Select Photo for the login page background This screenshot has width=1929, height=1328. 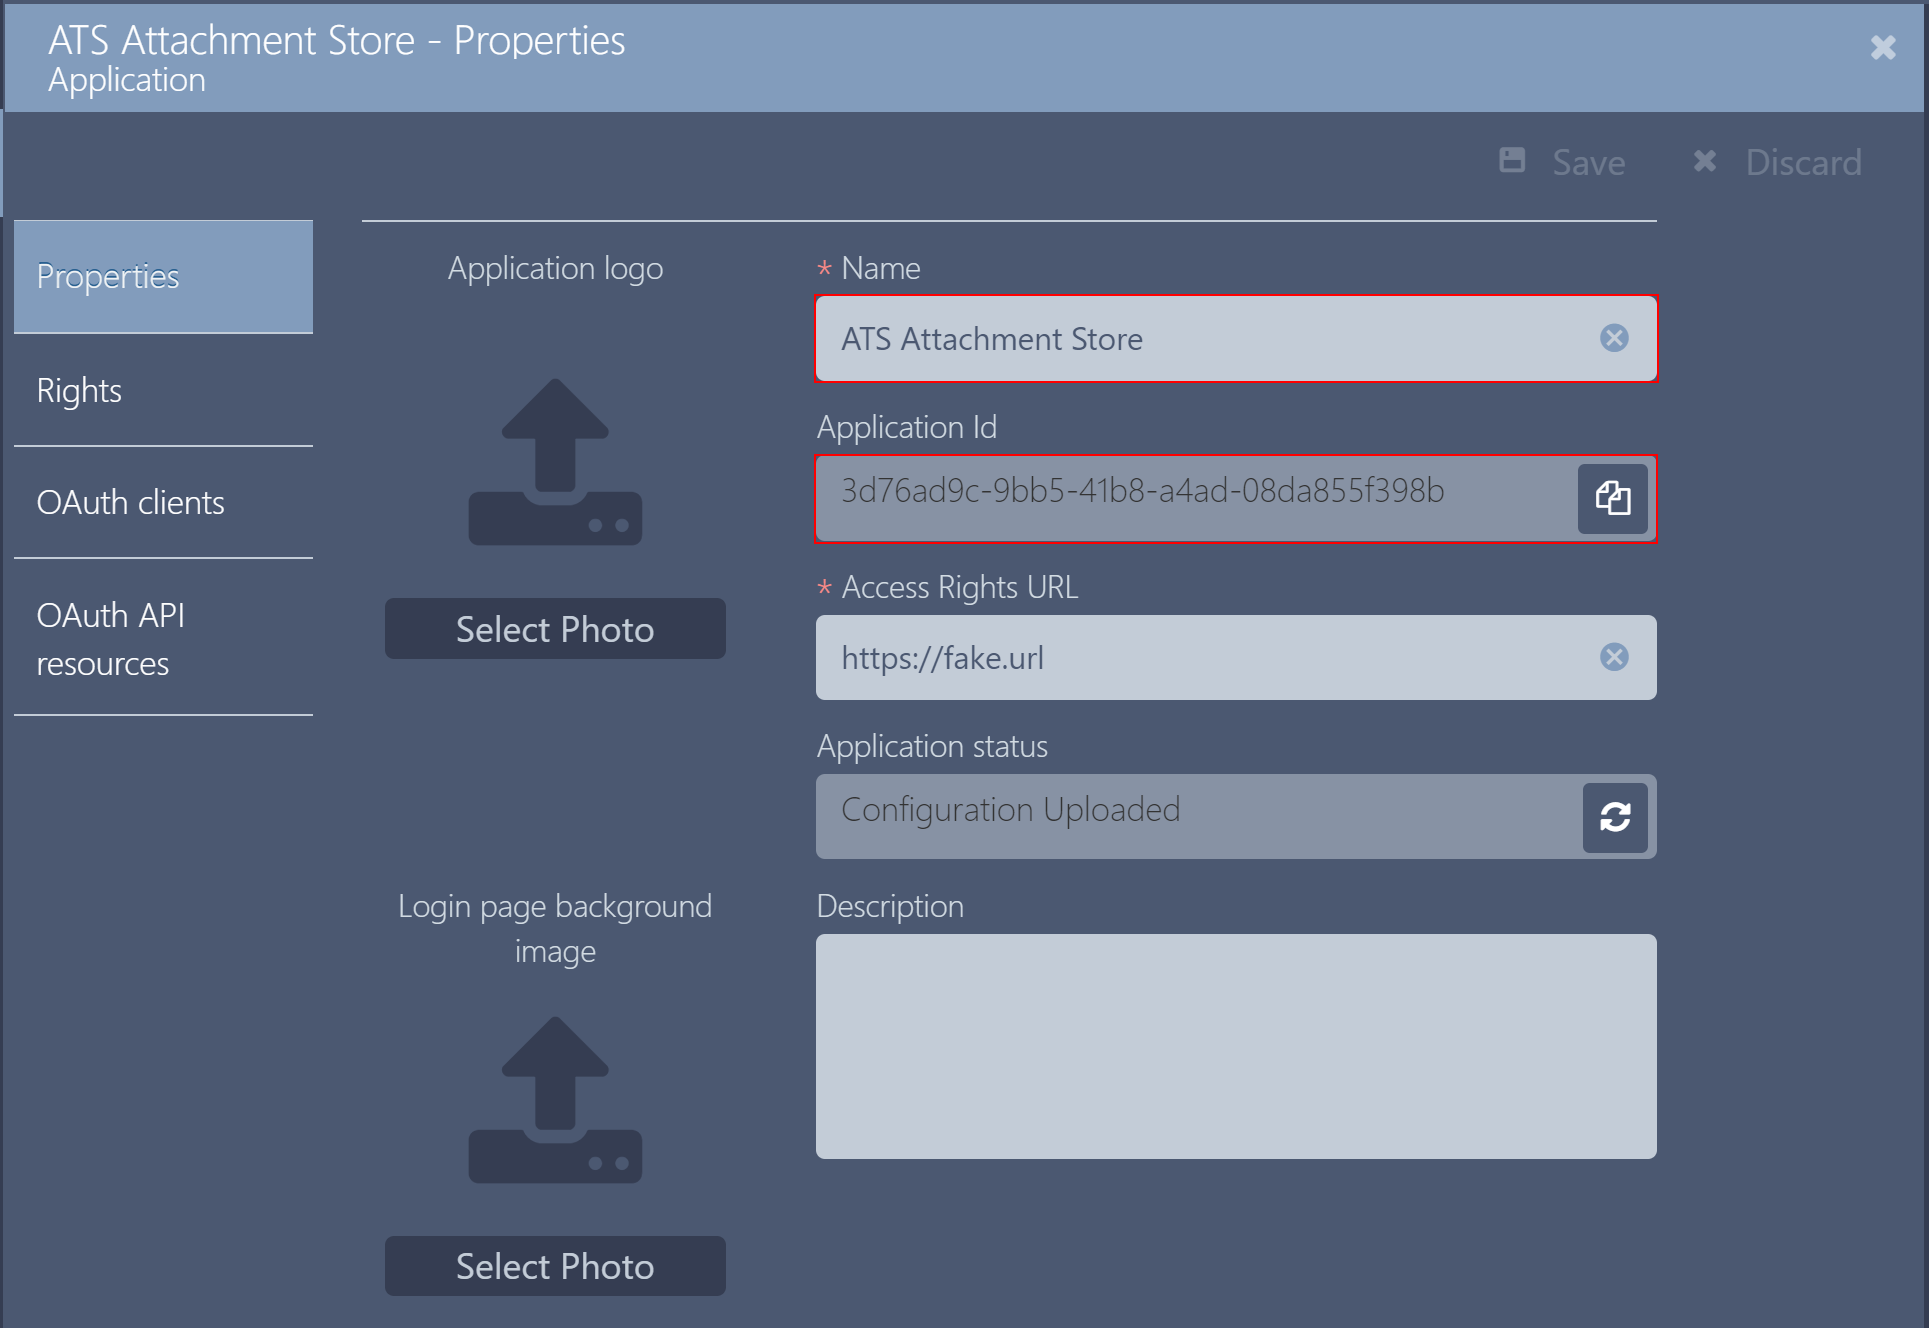[555, 1265]
